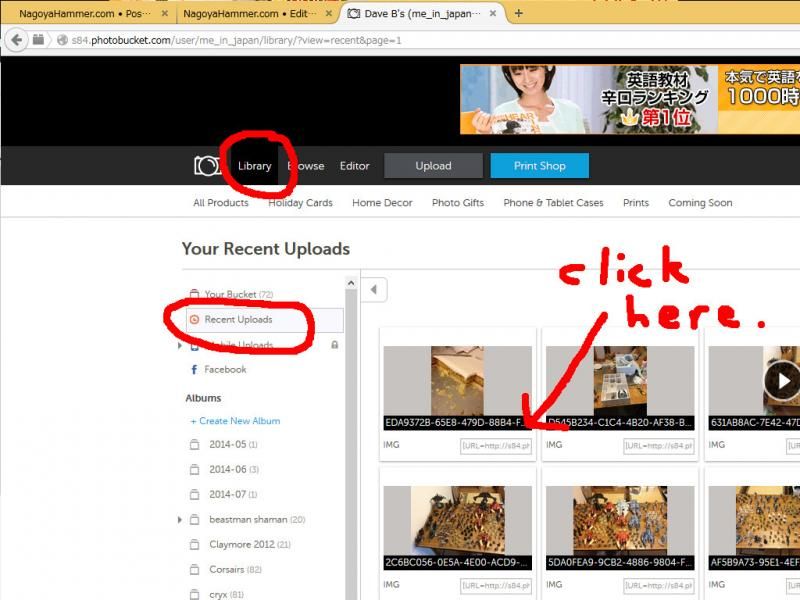Collapse the sidebar with the left arrow button
The width and height of the screenshot is (800, 600).
tap(374, 290)
